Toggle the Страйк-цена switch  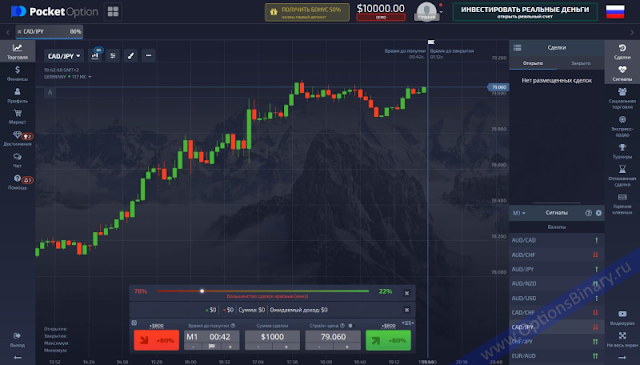point(350,325)
